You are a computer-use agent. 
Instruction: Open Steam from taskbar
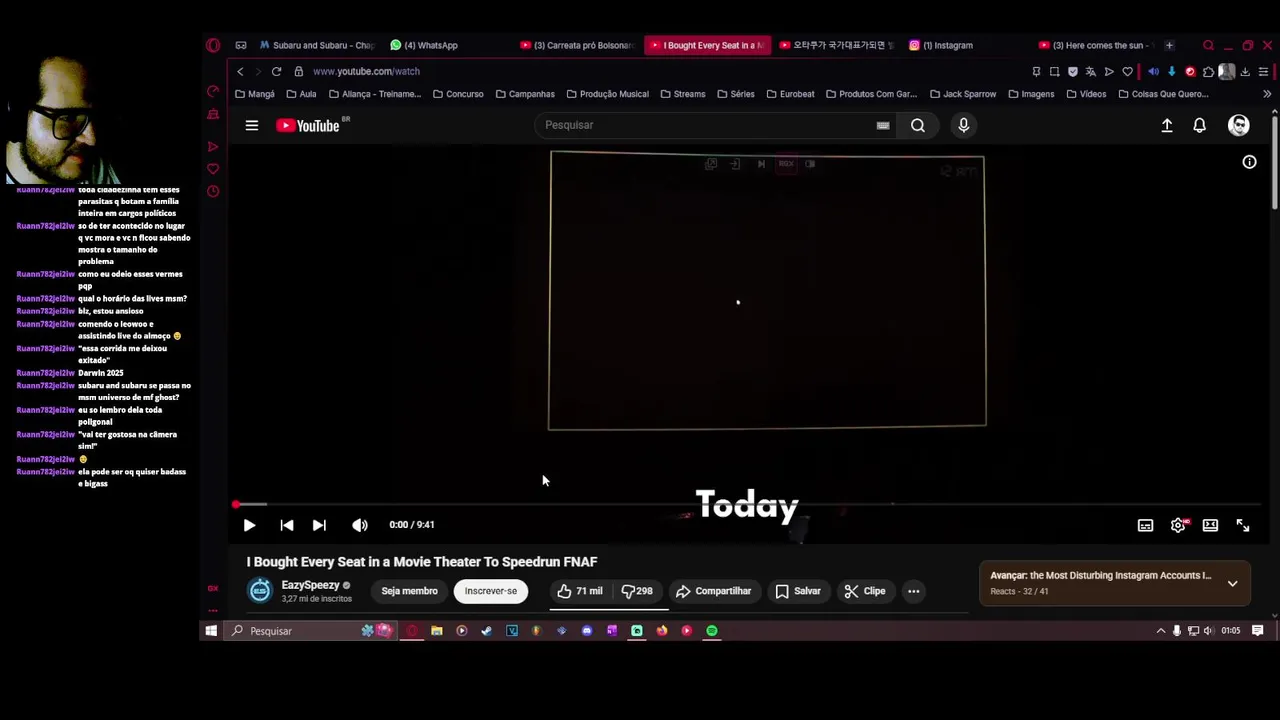(486, 631)
